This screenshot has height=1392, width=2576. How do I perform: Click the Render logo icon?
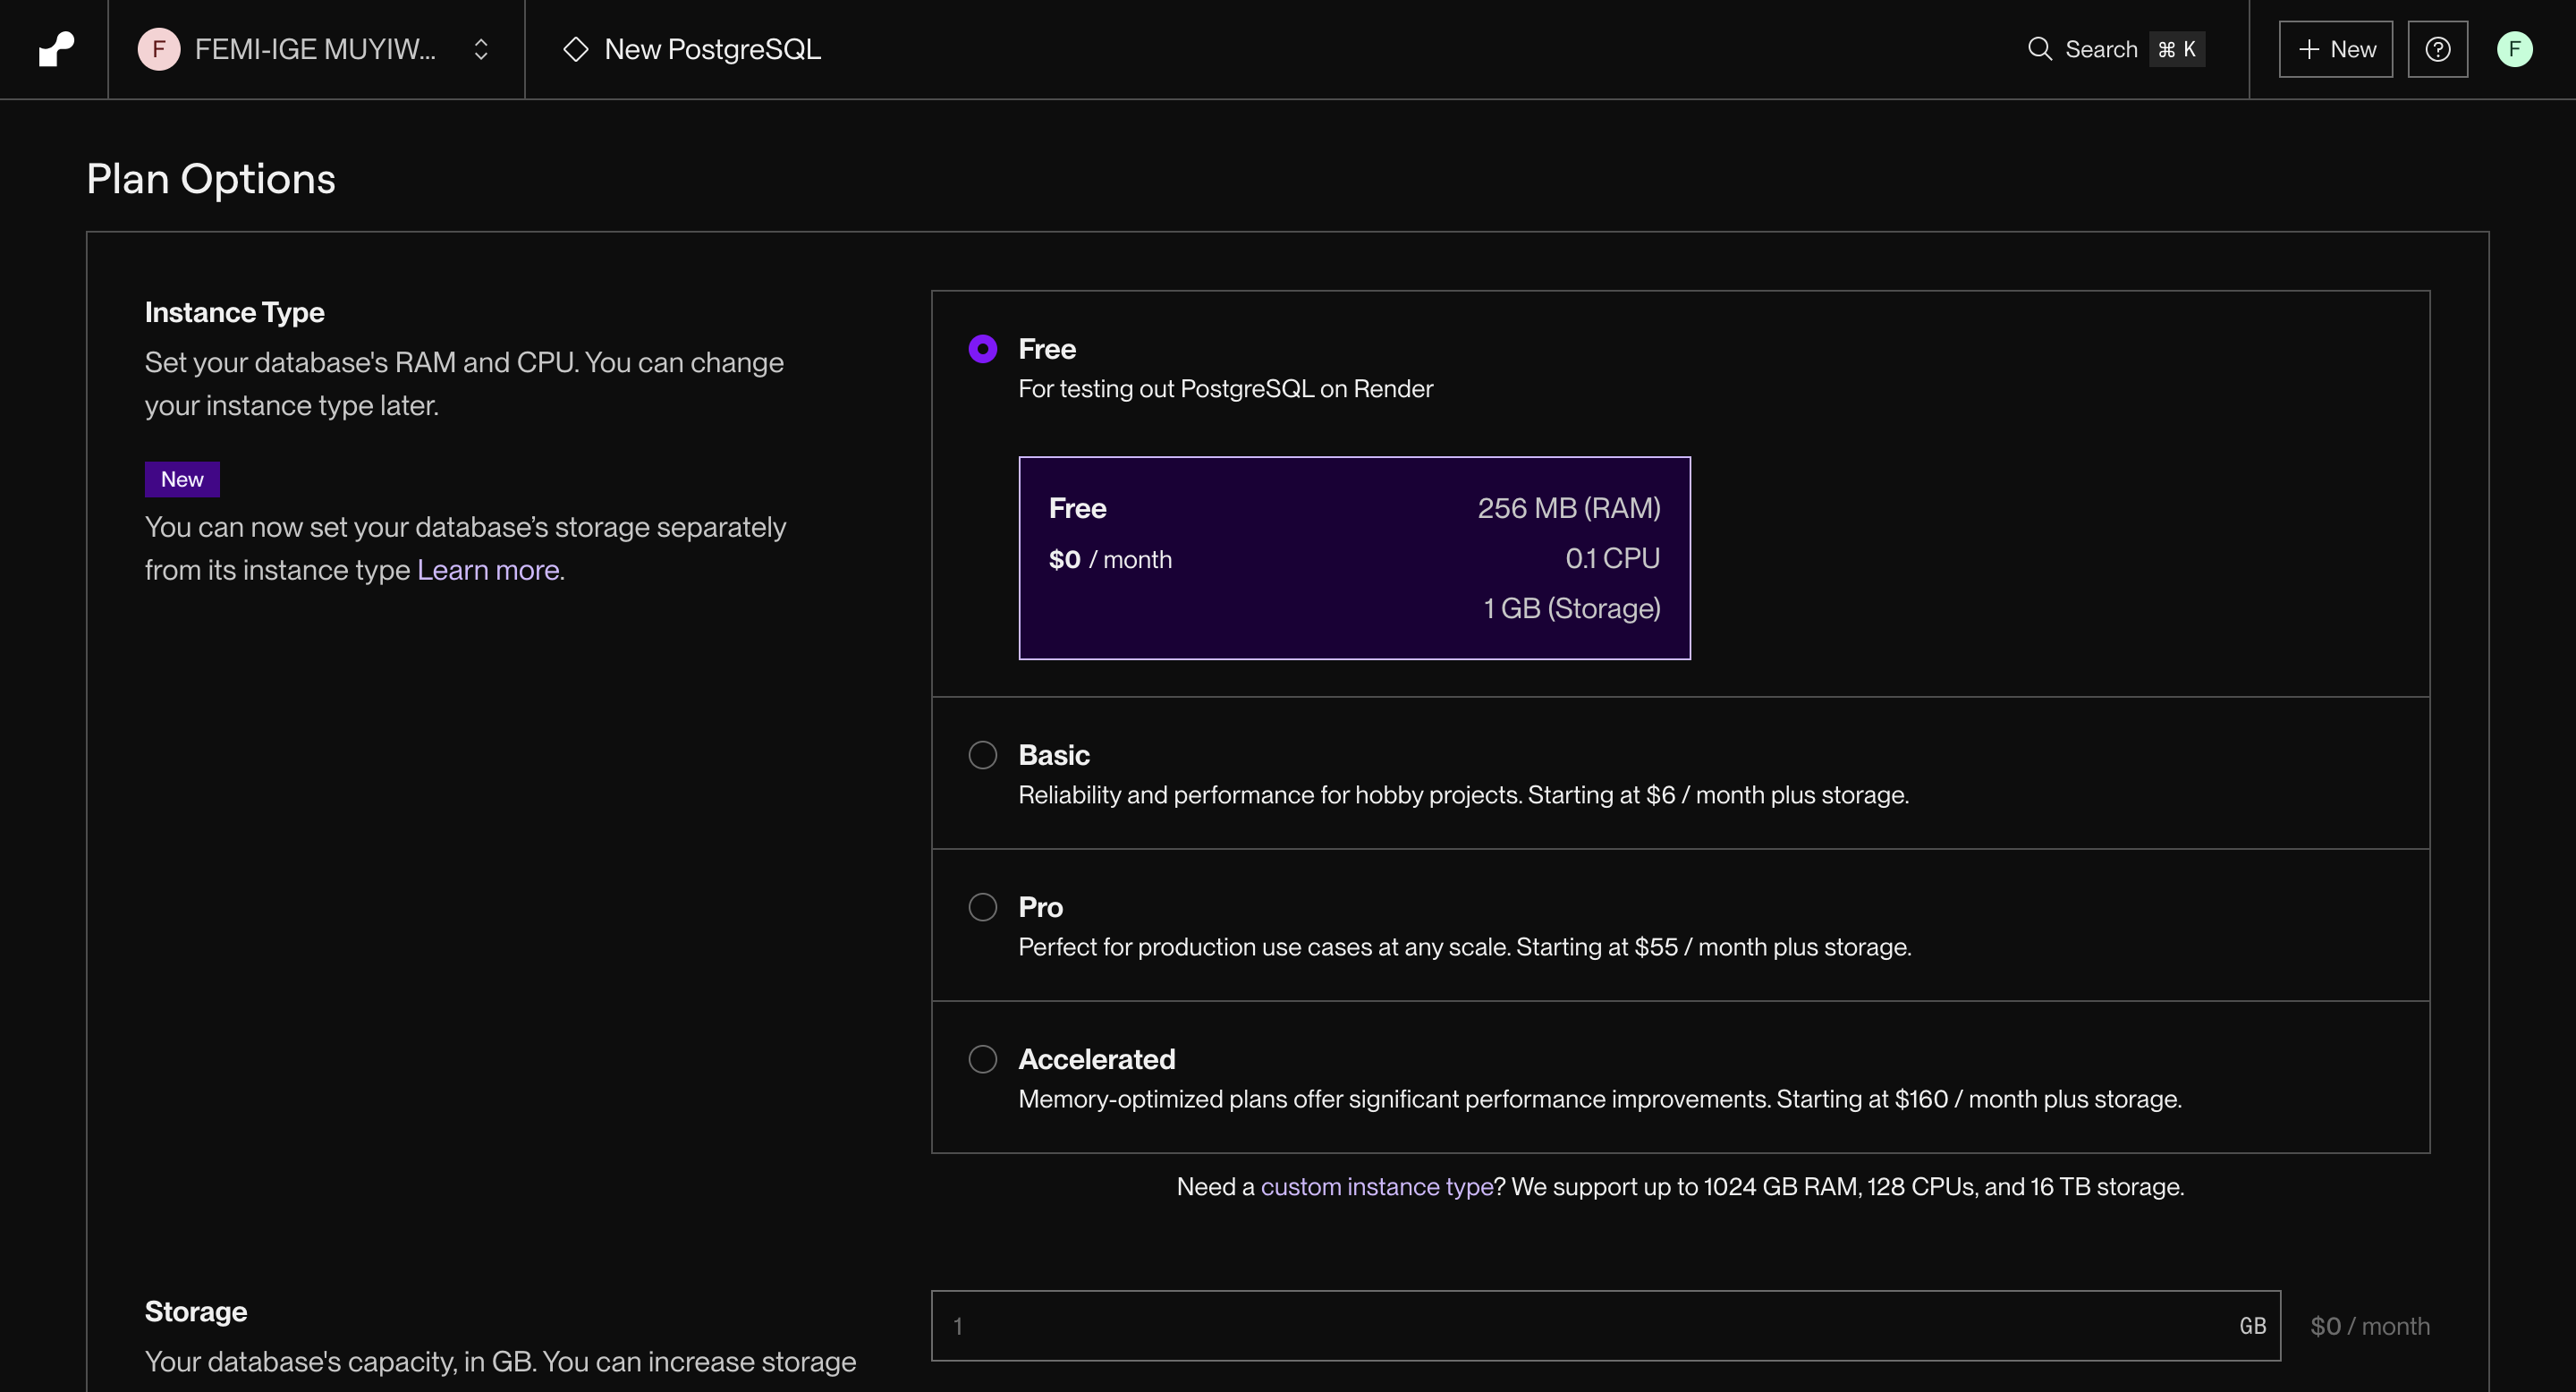56,49
